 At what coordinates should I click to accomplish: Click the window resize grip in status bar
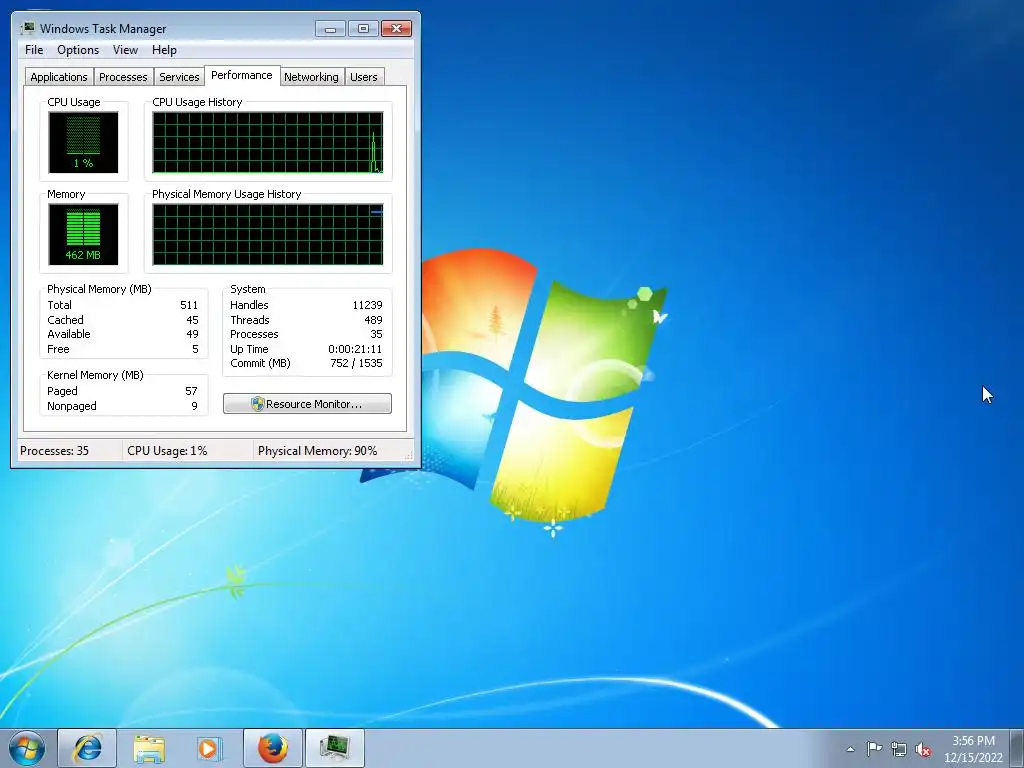click(x=409, y=455)
